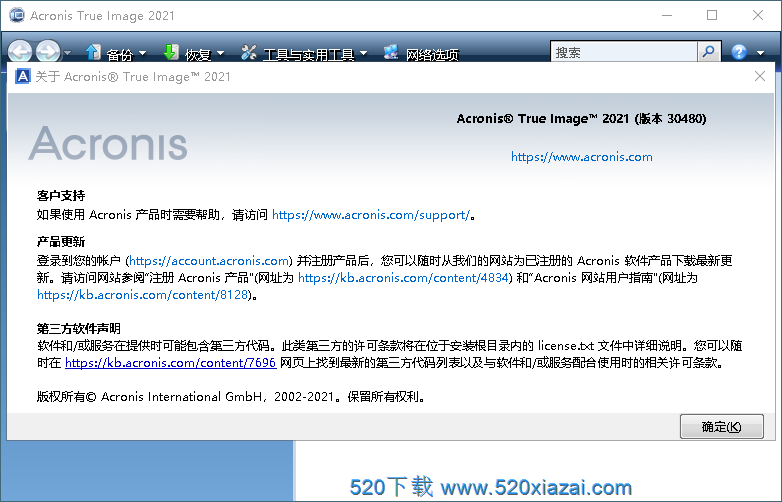Click the version text 版本 30480
This screenshot has width=782, height=502.
click(670, 119)
